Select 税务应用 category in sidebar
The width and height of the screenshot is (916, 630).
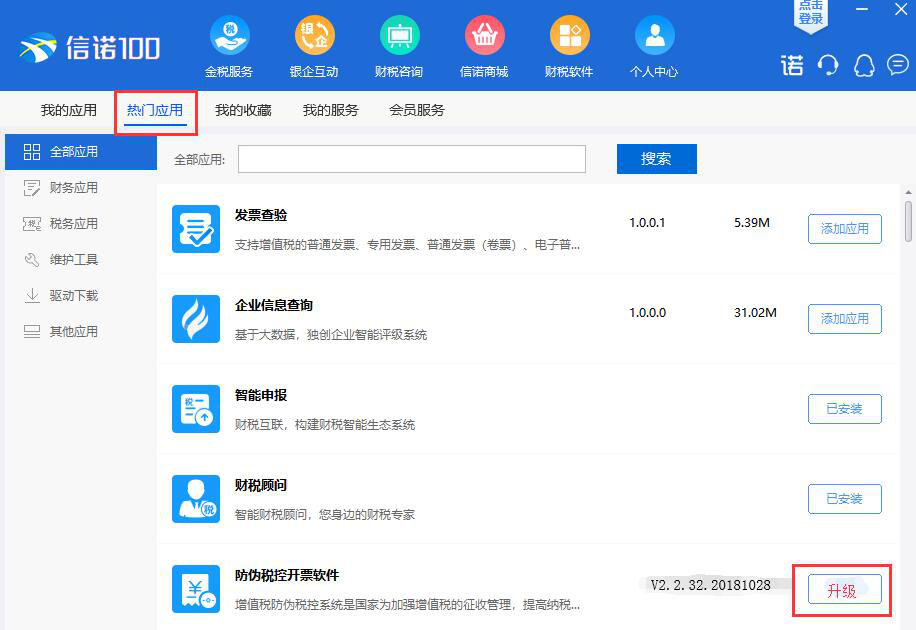point(81,224)
